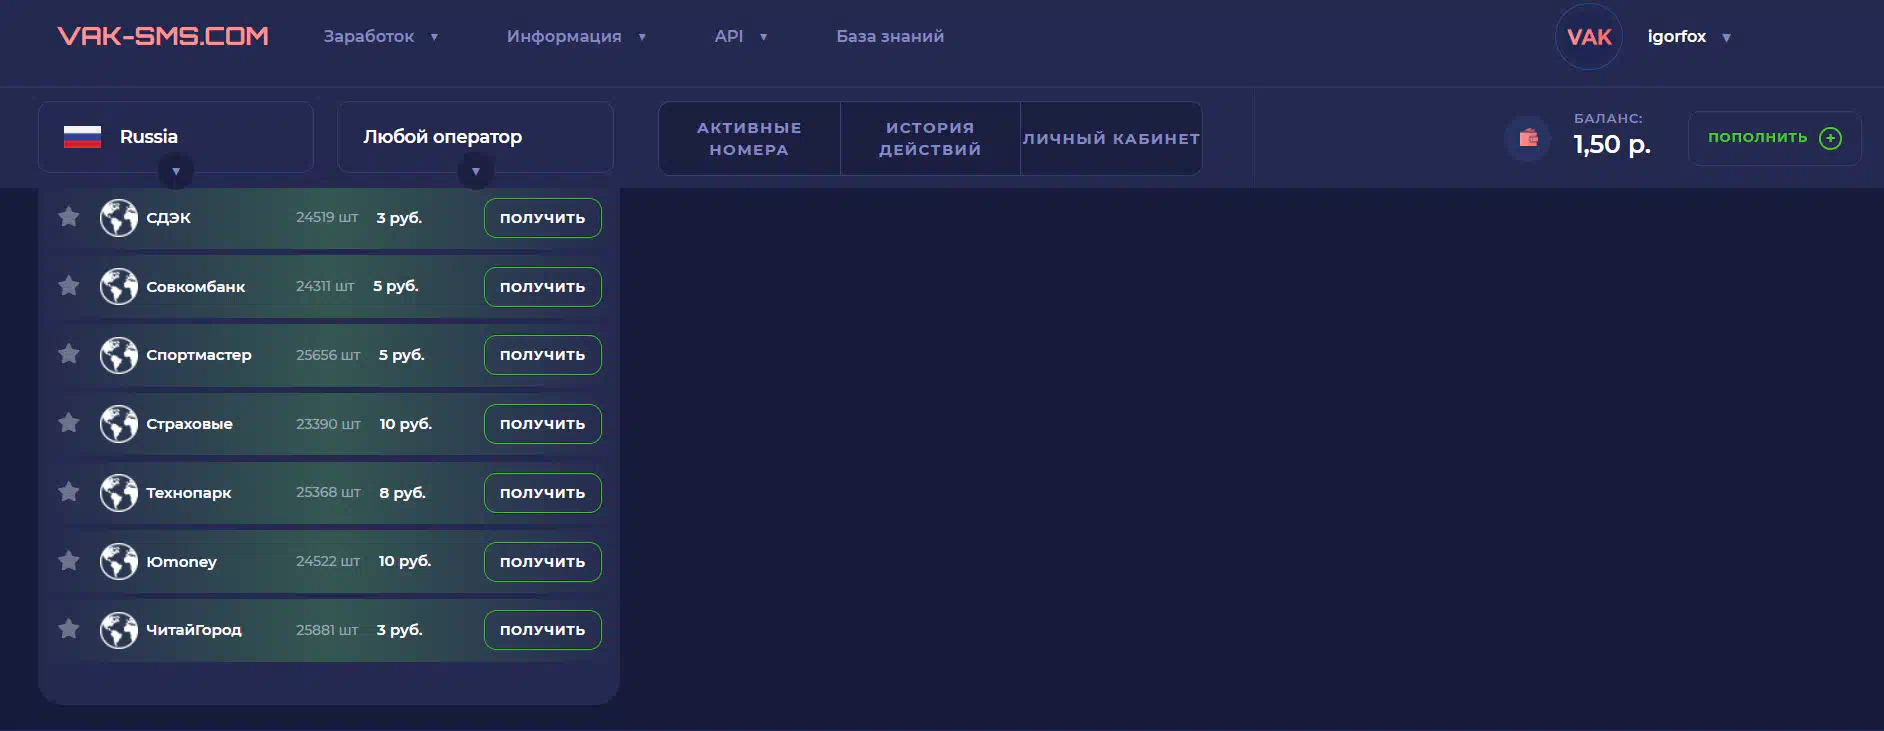Expand the Russia country selector arrow

point(176,171)
